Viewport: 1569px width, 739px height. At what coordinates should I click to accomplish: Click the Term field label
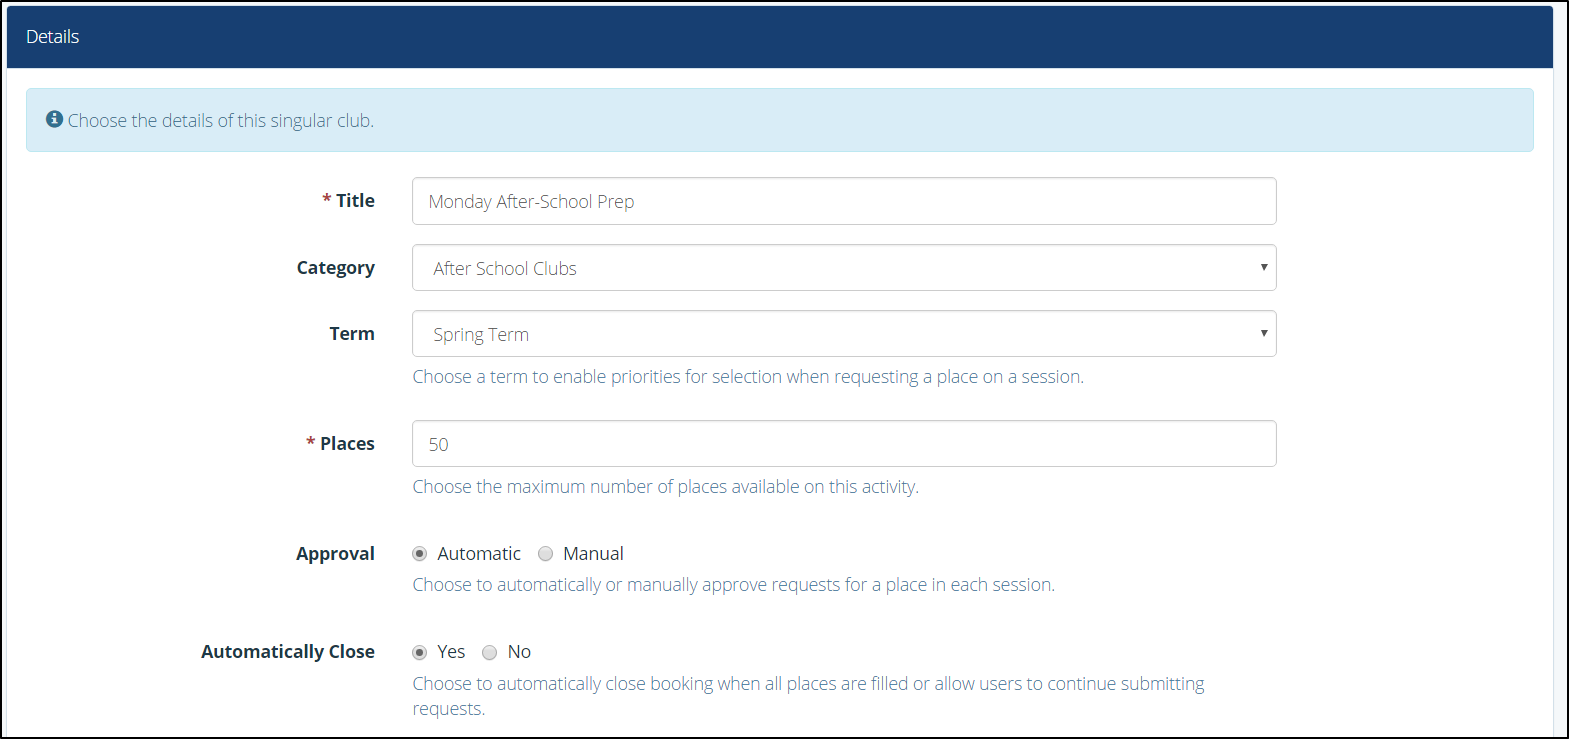352,334
